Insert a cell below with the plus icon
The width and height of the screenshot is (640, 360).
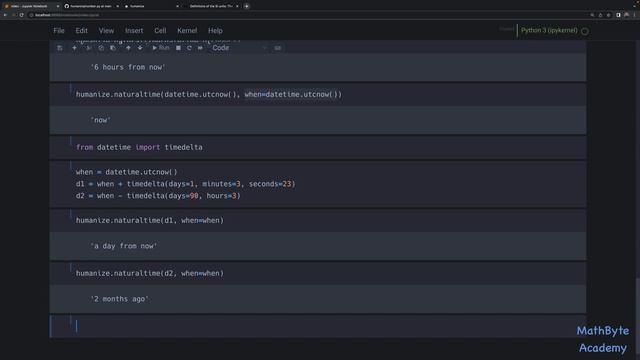tap(74, 48)
